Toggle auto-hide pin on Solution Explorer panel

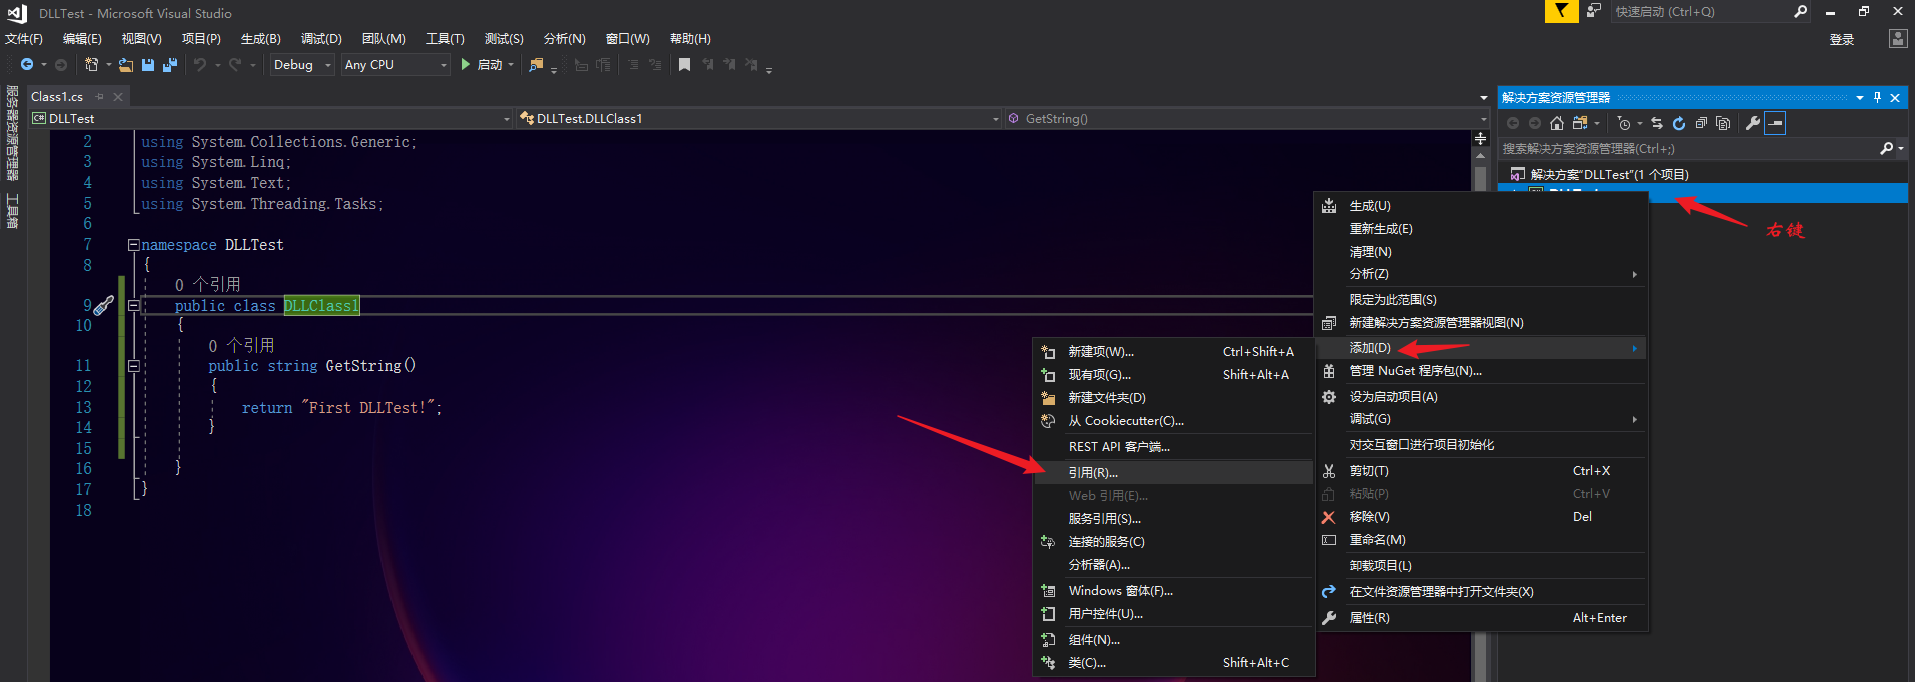(x=1877, y=97)
